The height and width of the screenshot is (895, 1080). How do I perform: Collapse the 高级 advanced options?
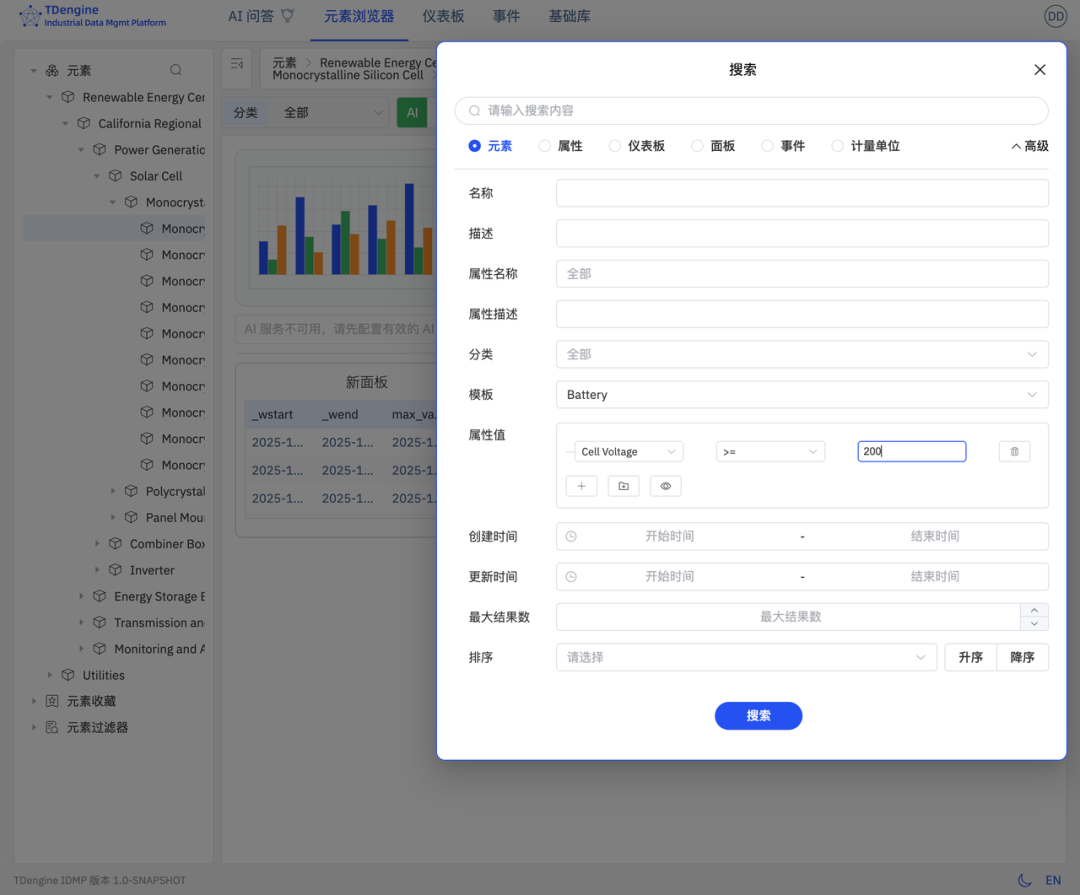1030,145
